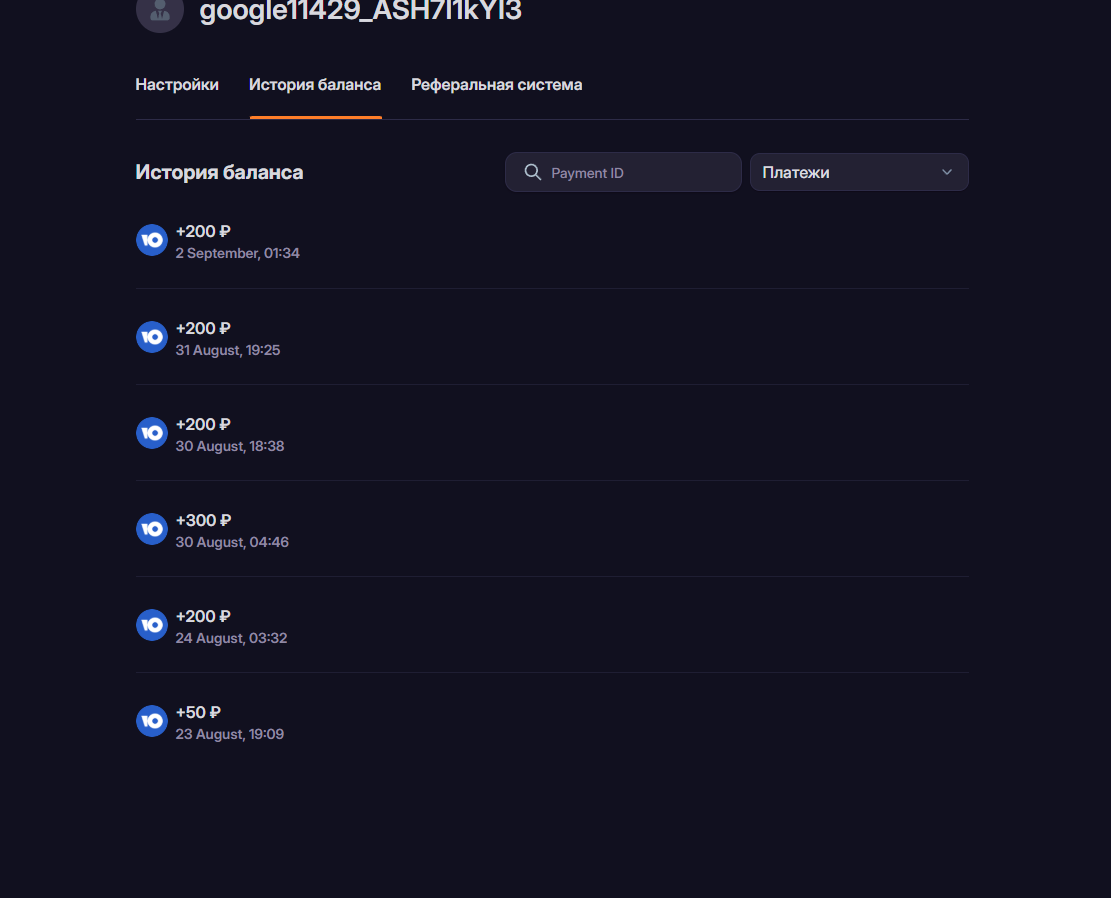
Task: Select +200 ₽ amount dated 30 August 18:38
Action: pos(203,425)
